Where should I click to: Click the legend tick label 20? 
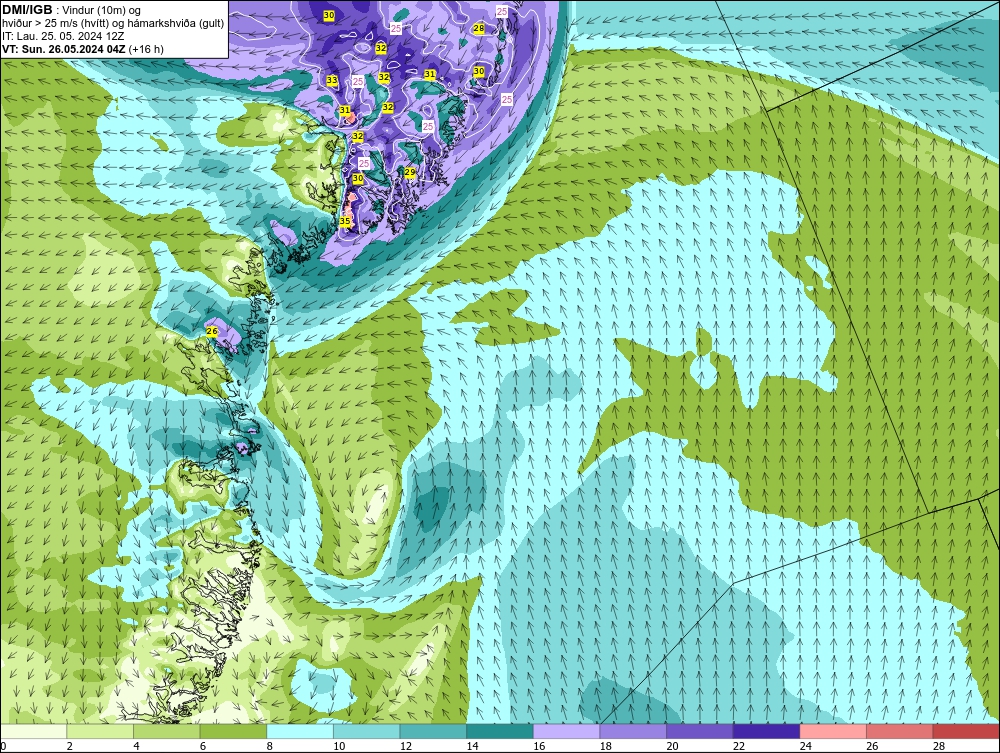[672, 746]
